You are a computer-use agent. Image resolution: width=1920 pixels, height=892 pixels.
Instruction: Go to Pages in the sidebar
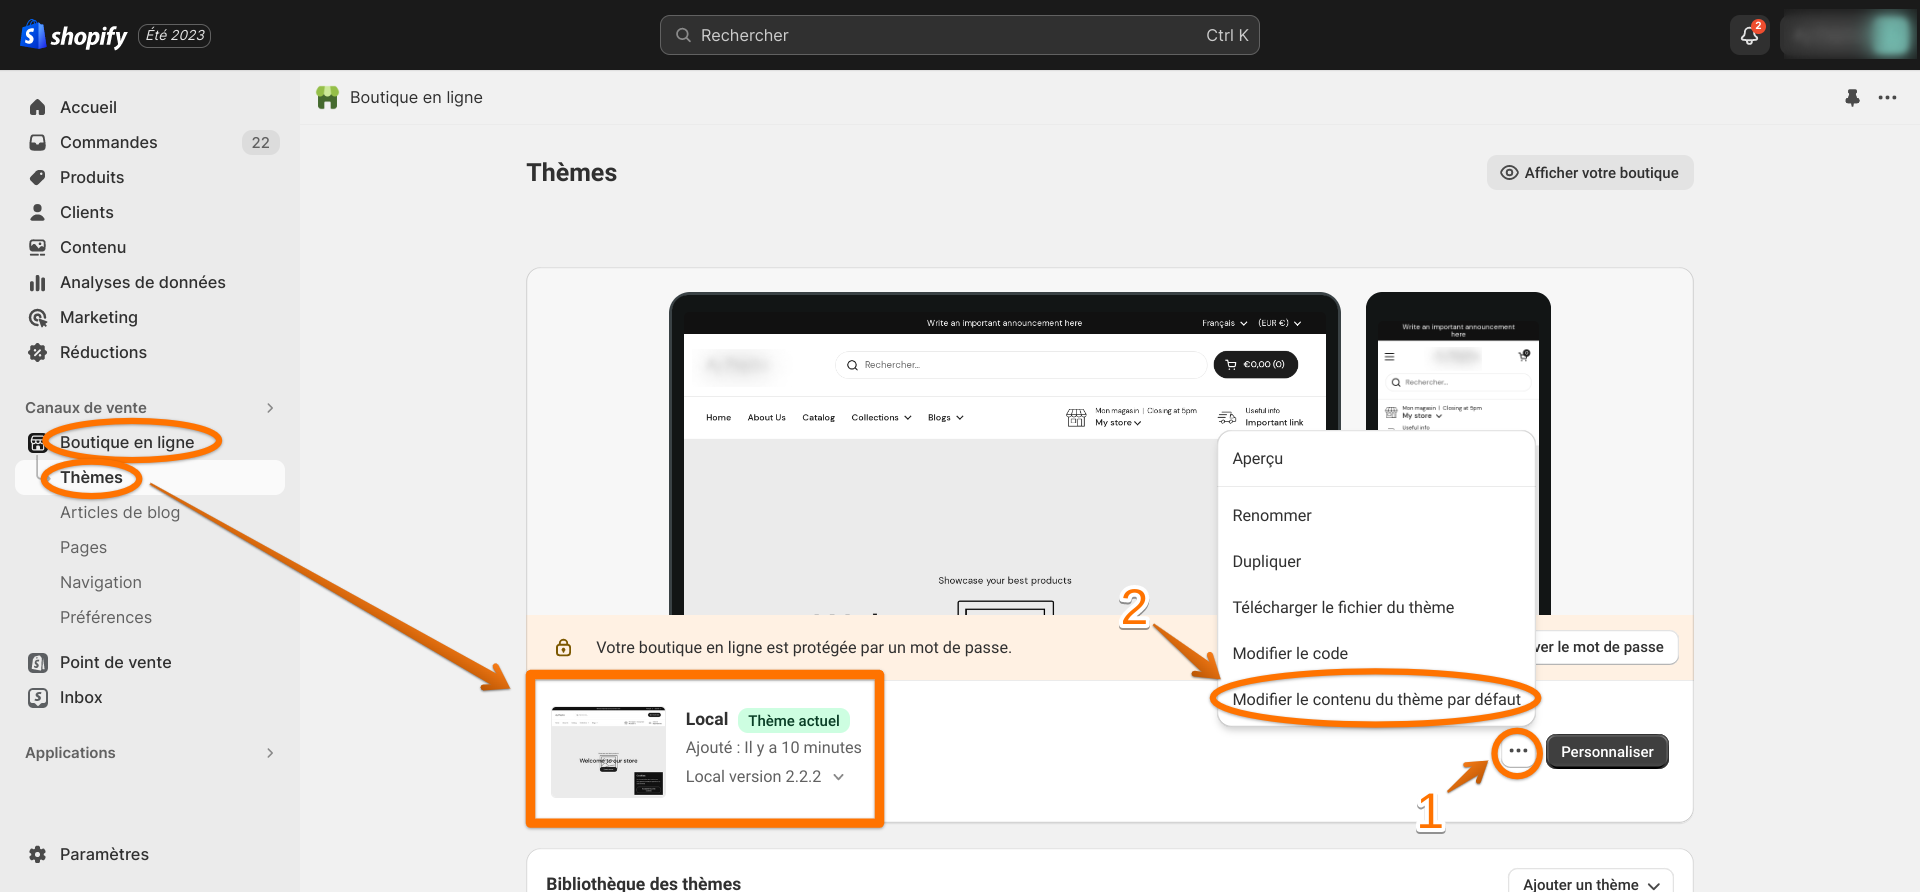(83, 547)
